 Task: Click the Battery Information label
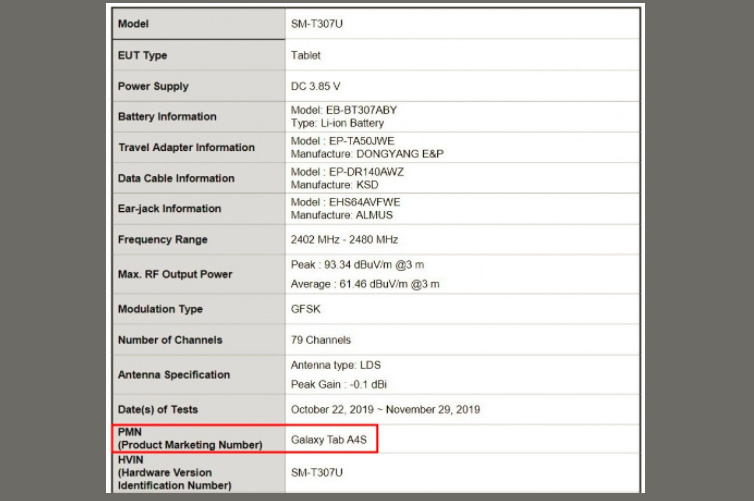pos(167,117)
